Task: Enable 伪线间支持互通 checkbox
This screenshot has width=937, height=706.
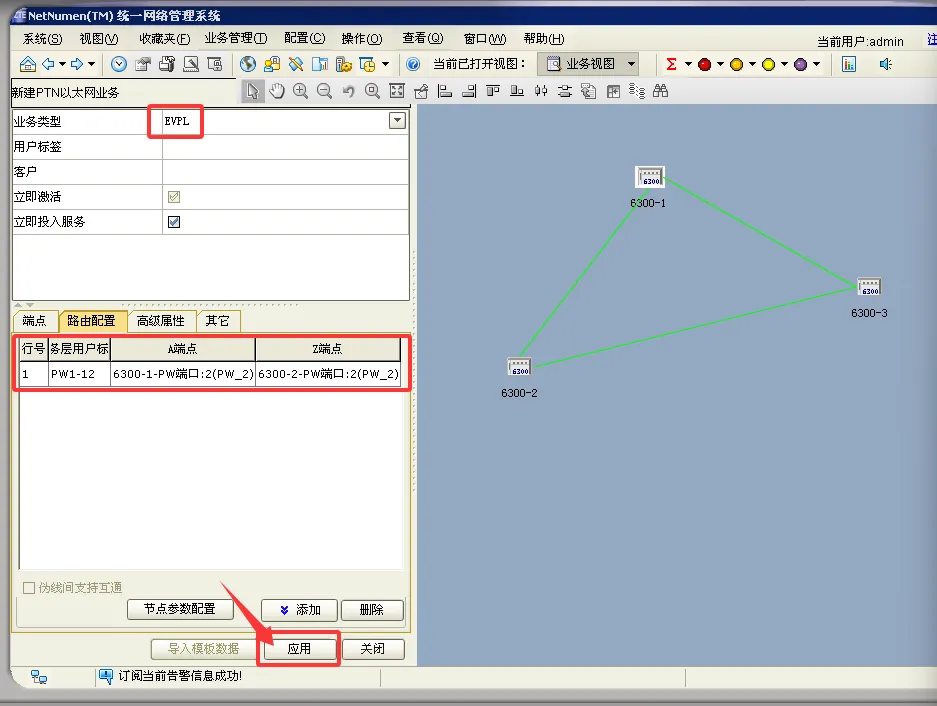Action: tap(29, 588)
